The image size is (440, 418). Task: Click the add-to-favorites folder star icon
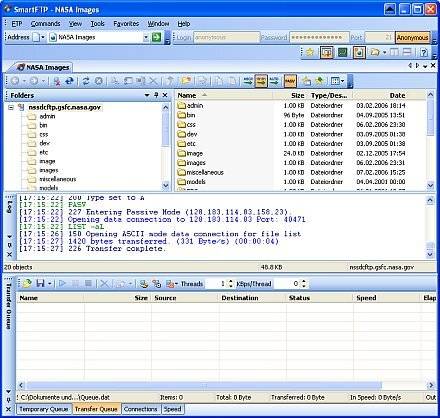click(x=306, y=81)
